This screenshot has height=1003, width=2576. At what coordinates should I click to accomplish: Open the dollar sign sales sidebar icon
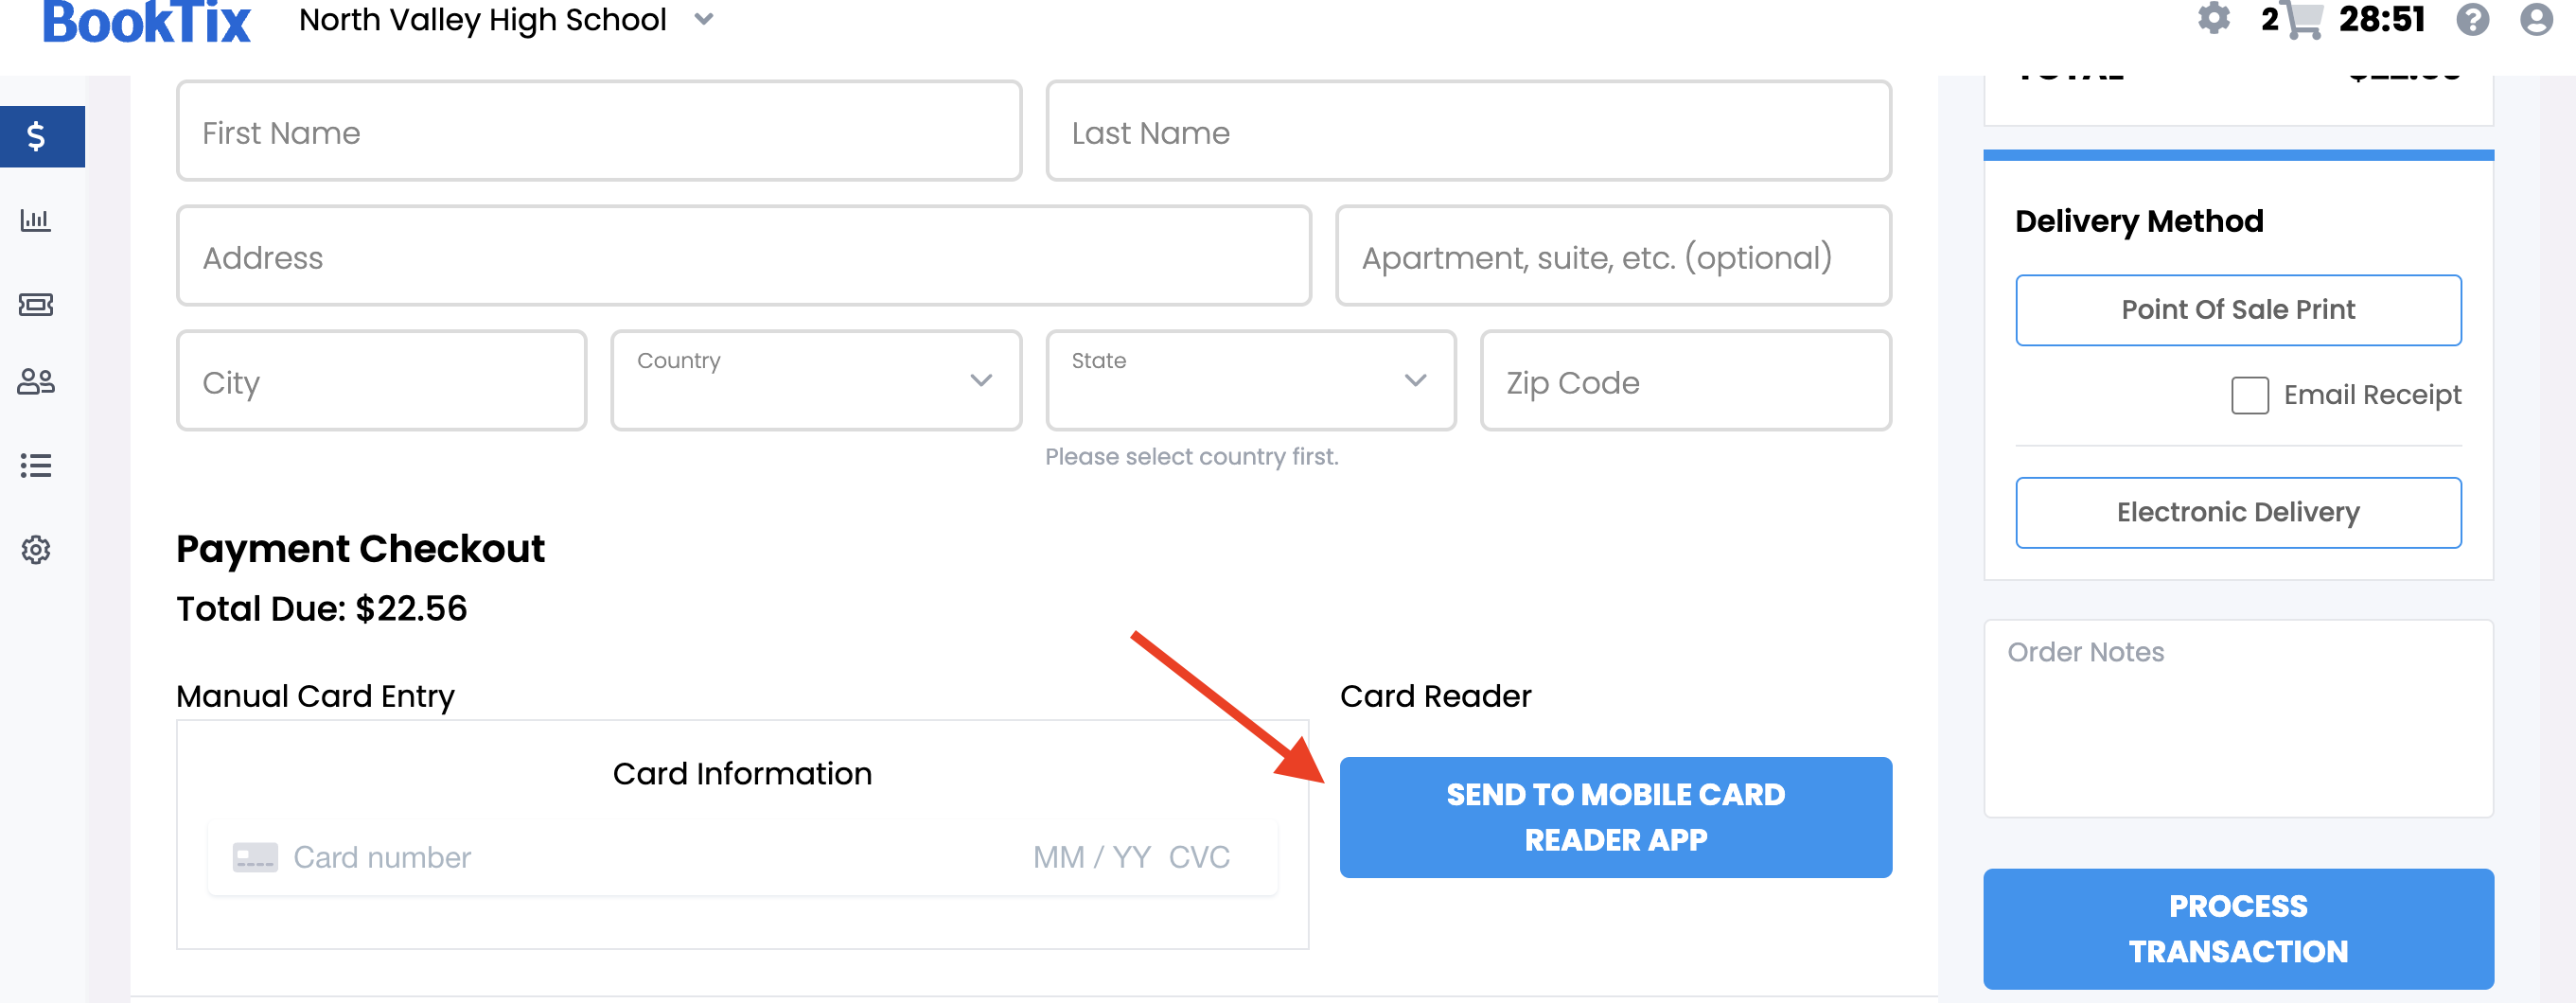[36, 136]
